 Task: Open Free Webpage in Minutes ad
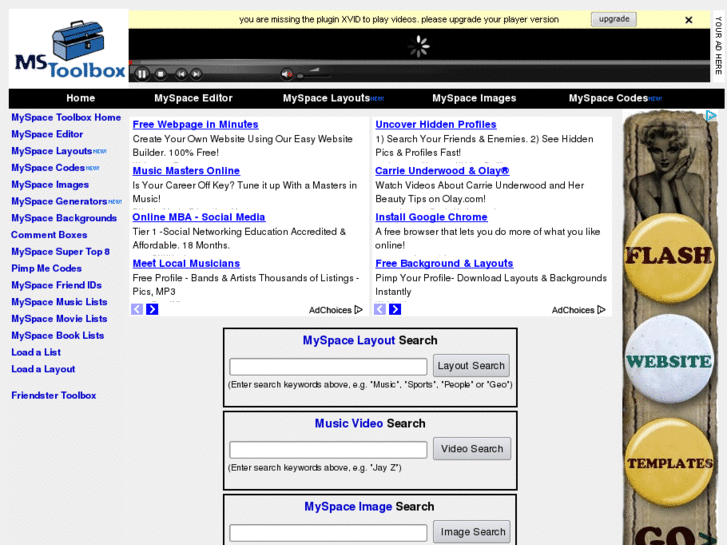195,124
